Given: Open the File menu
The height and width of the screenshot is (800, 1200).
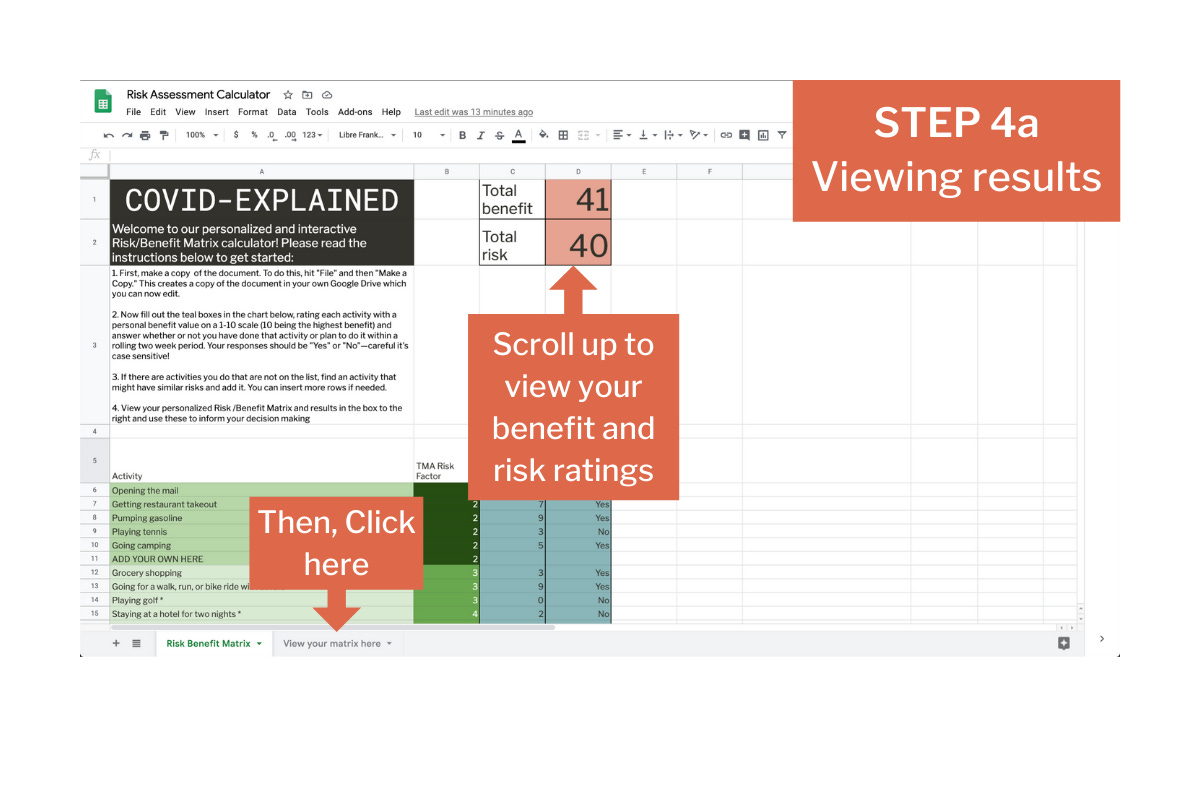Looking at the screenshot, I should tap(134, 112).
